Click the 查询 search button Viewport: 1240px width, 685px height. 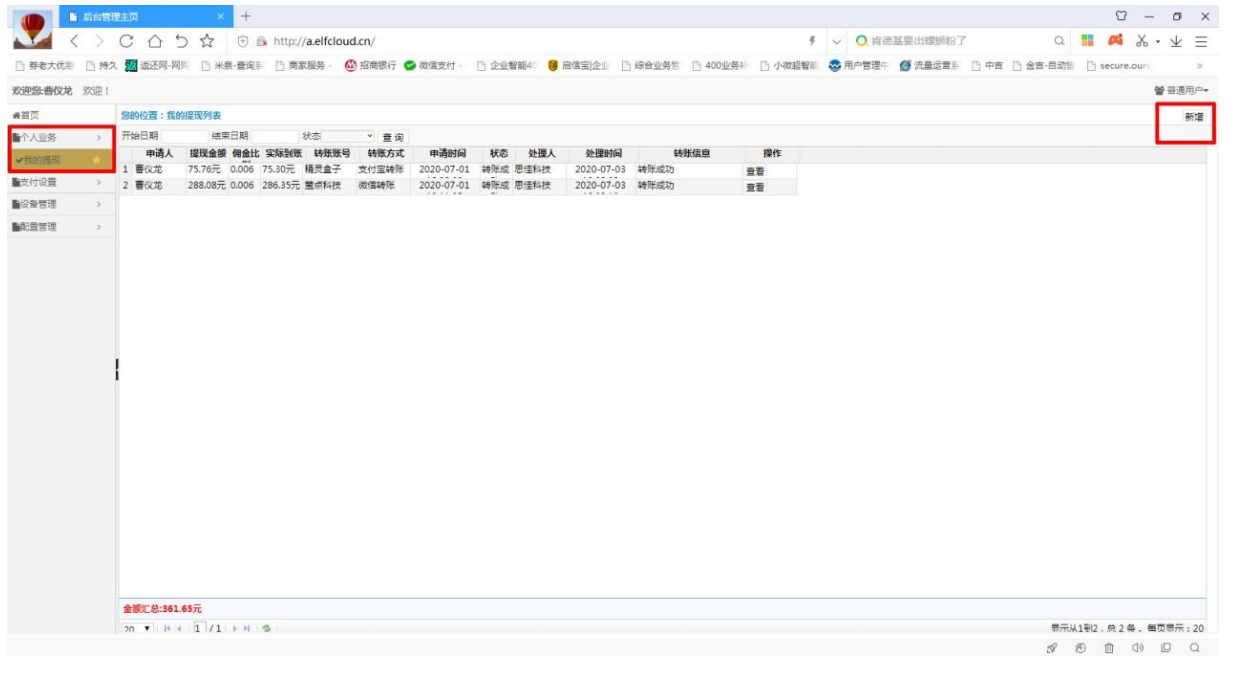pos(393,137)
